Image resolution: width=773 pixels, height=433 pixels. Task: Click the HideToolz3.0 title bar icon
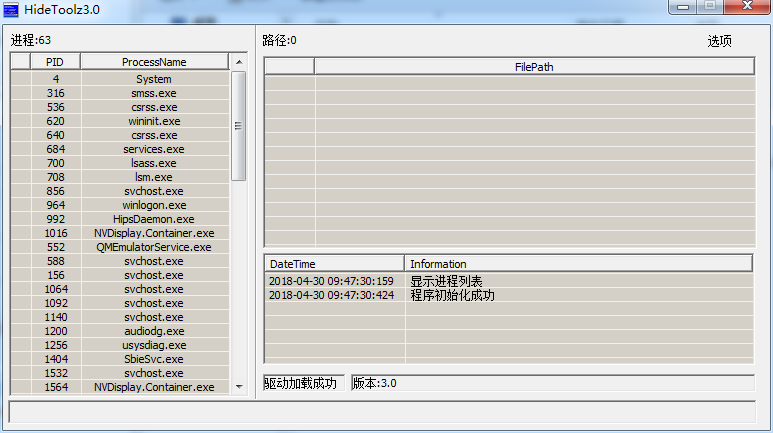[11, 10]
